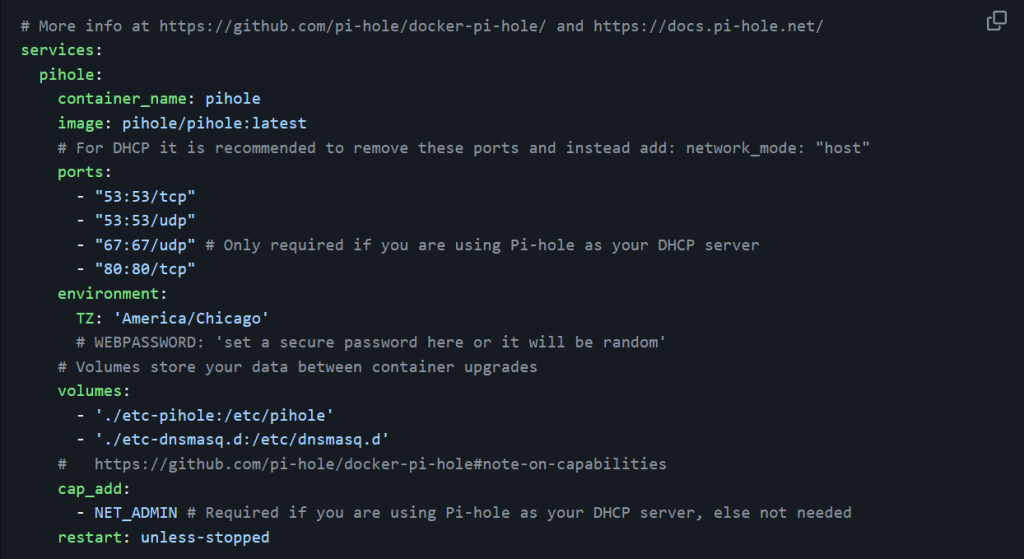Viewport: 1024px width, 559px height.
Task: Click the "53:53/tcp" port entry
Action: tap(144, 196)
